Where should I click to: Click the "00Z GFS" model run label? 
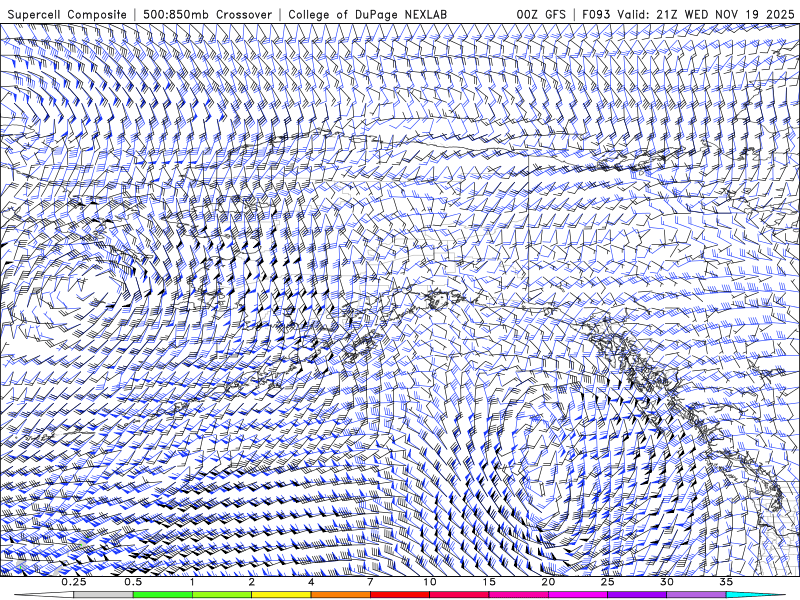point(541,15)
